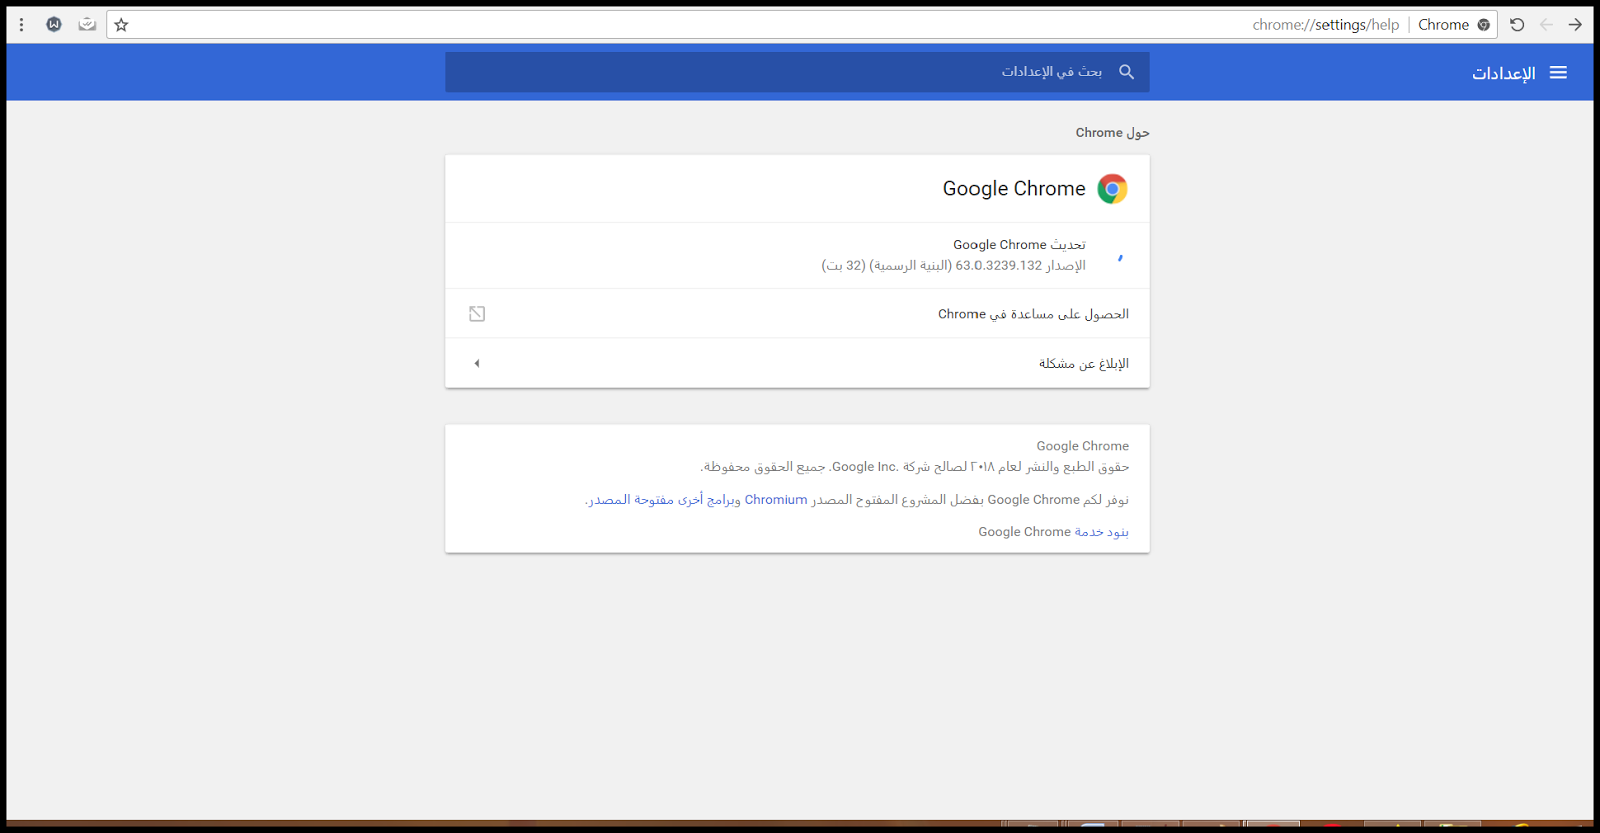Screen dimensions: 1600x833
Task: Go back using the left arrow
Action: 1546,25
